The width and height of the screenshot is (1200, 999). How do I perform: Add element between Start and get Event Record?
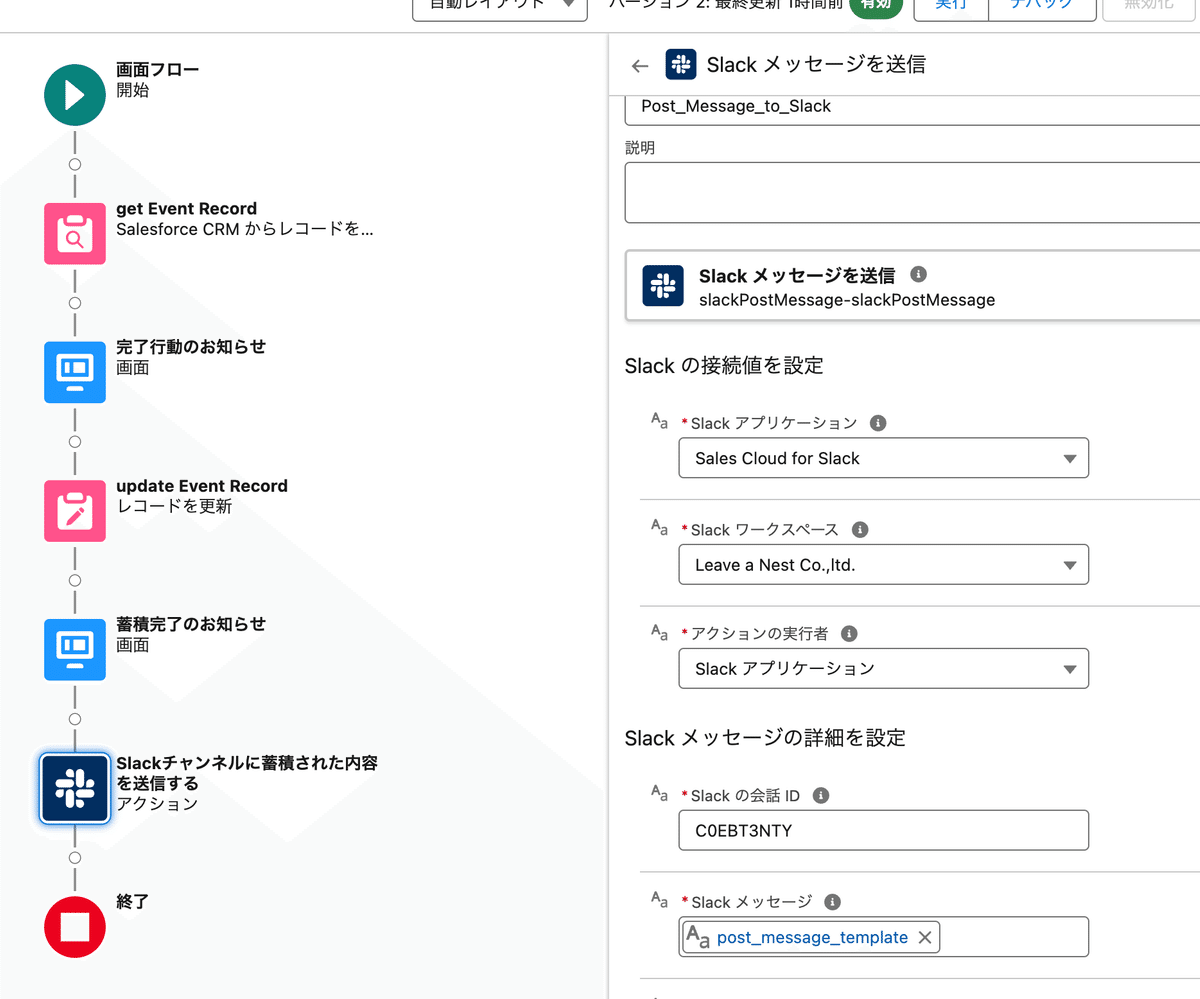(x=75, y=164)
